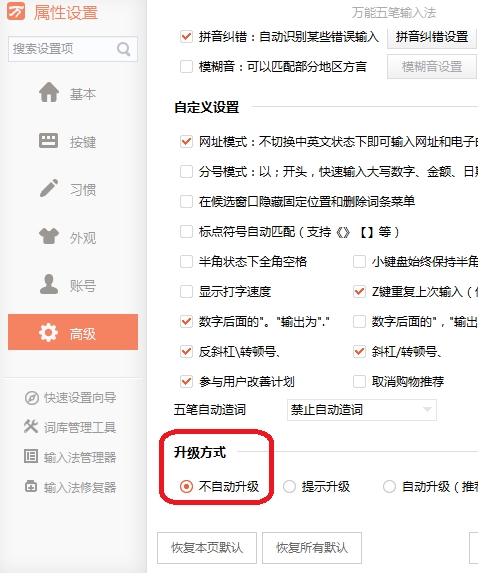
Task: Select 自动升级 radio button
Action: [x=389, y=486]
